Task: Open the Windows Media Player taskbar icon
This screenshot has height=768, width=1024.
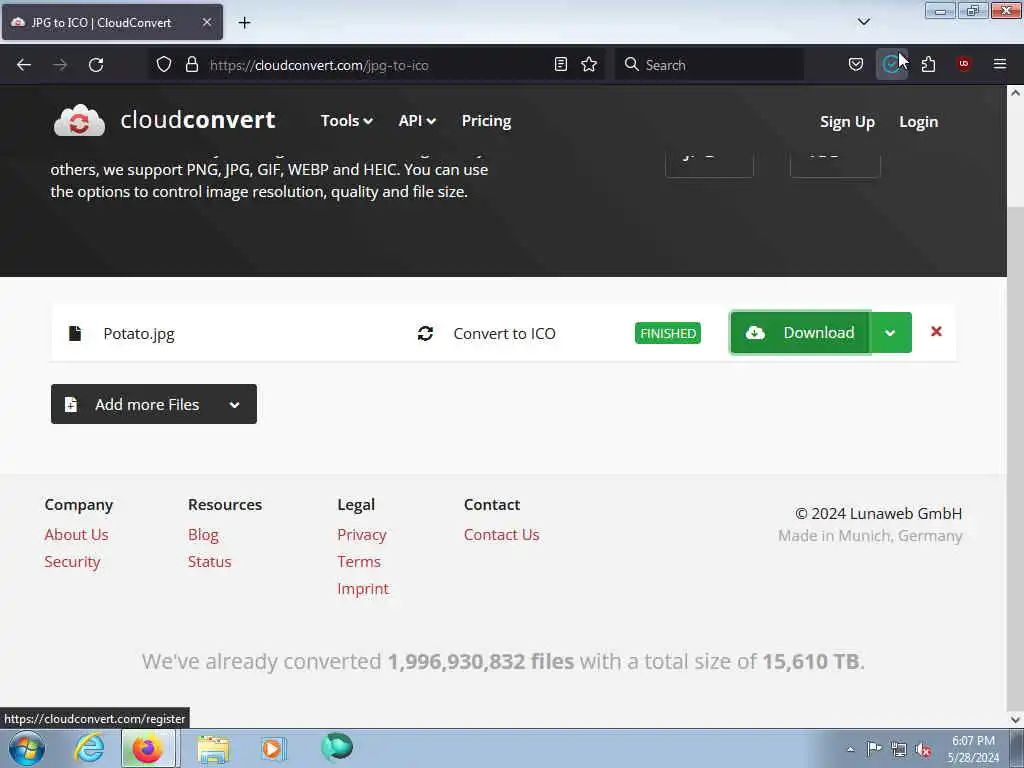Action: point(273,748)
